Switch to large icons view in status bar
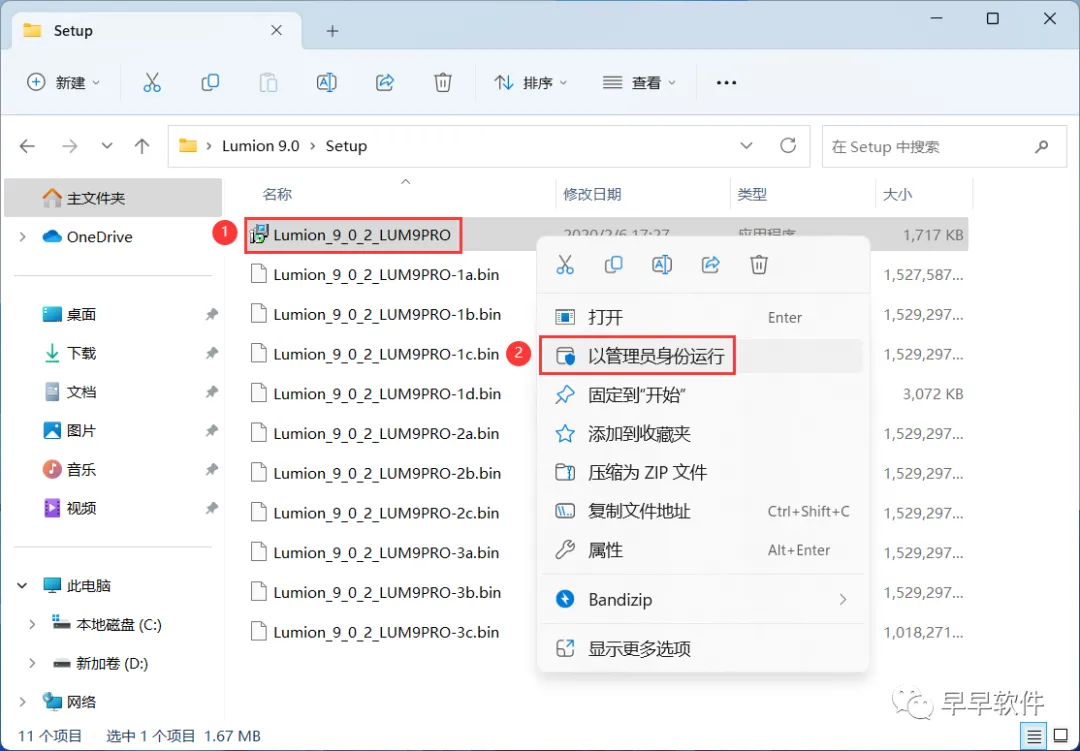This screenshot has height=751, width=1080. [x=1061, y=737]
